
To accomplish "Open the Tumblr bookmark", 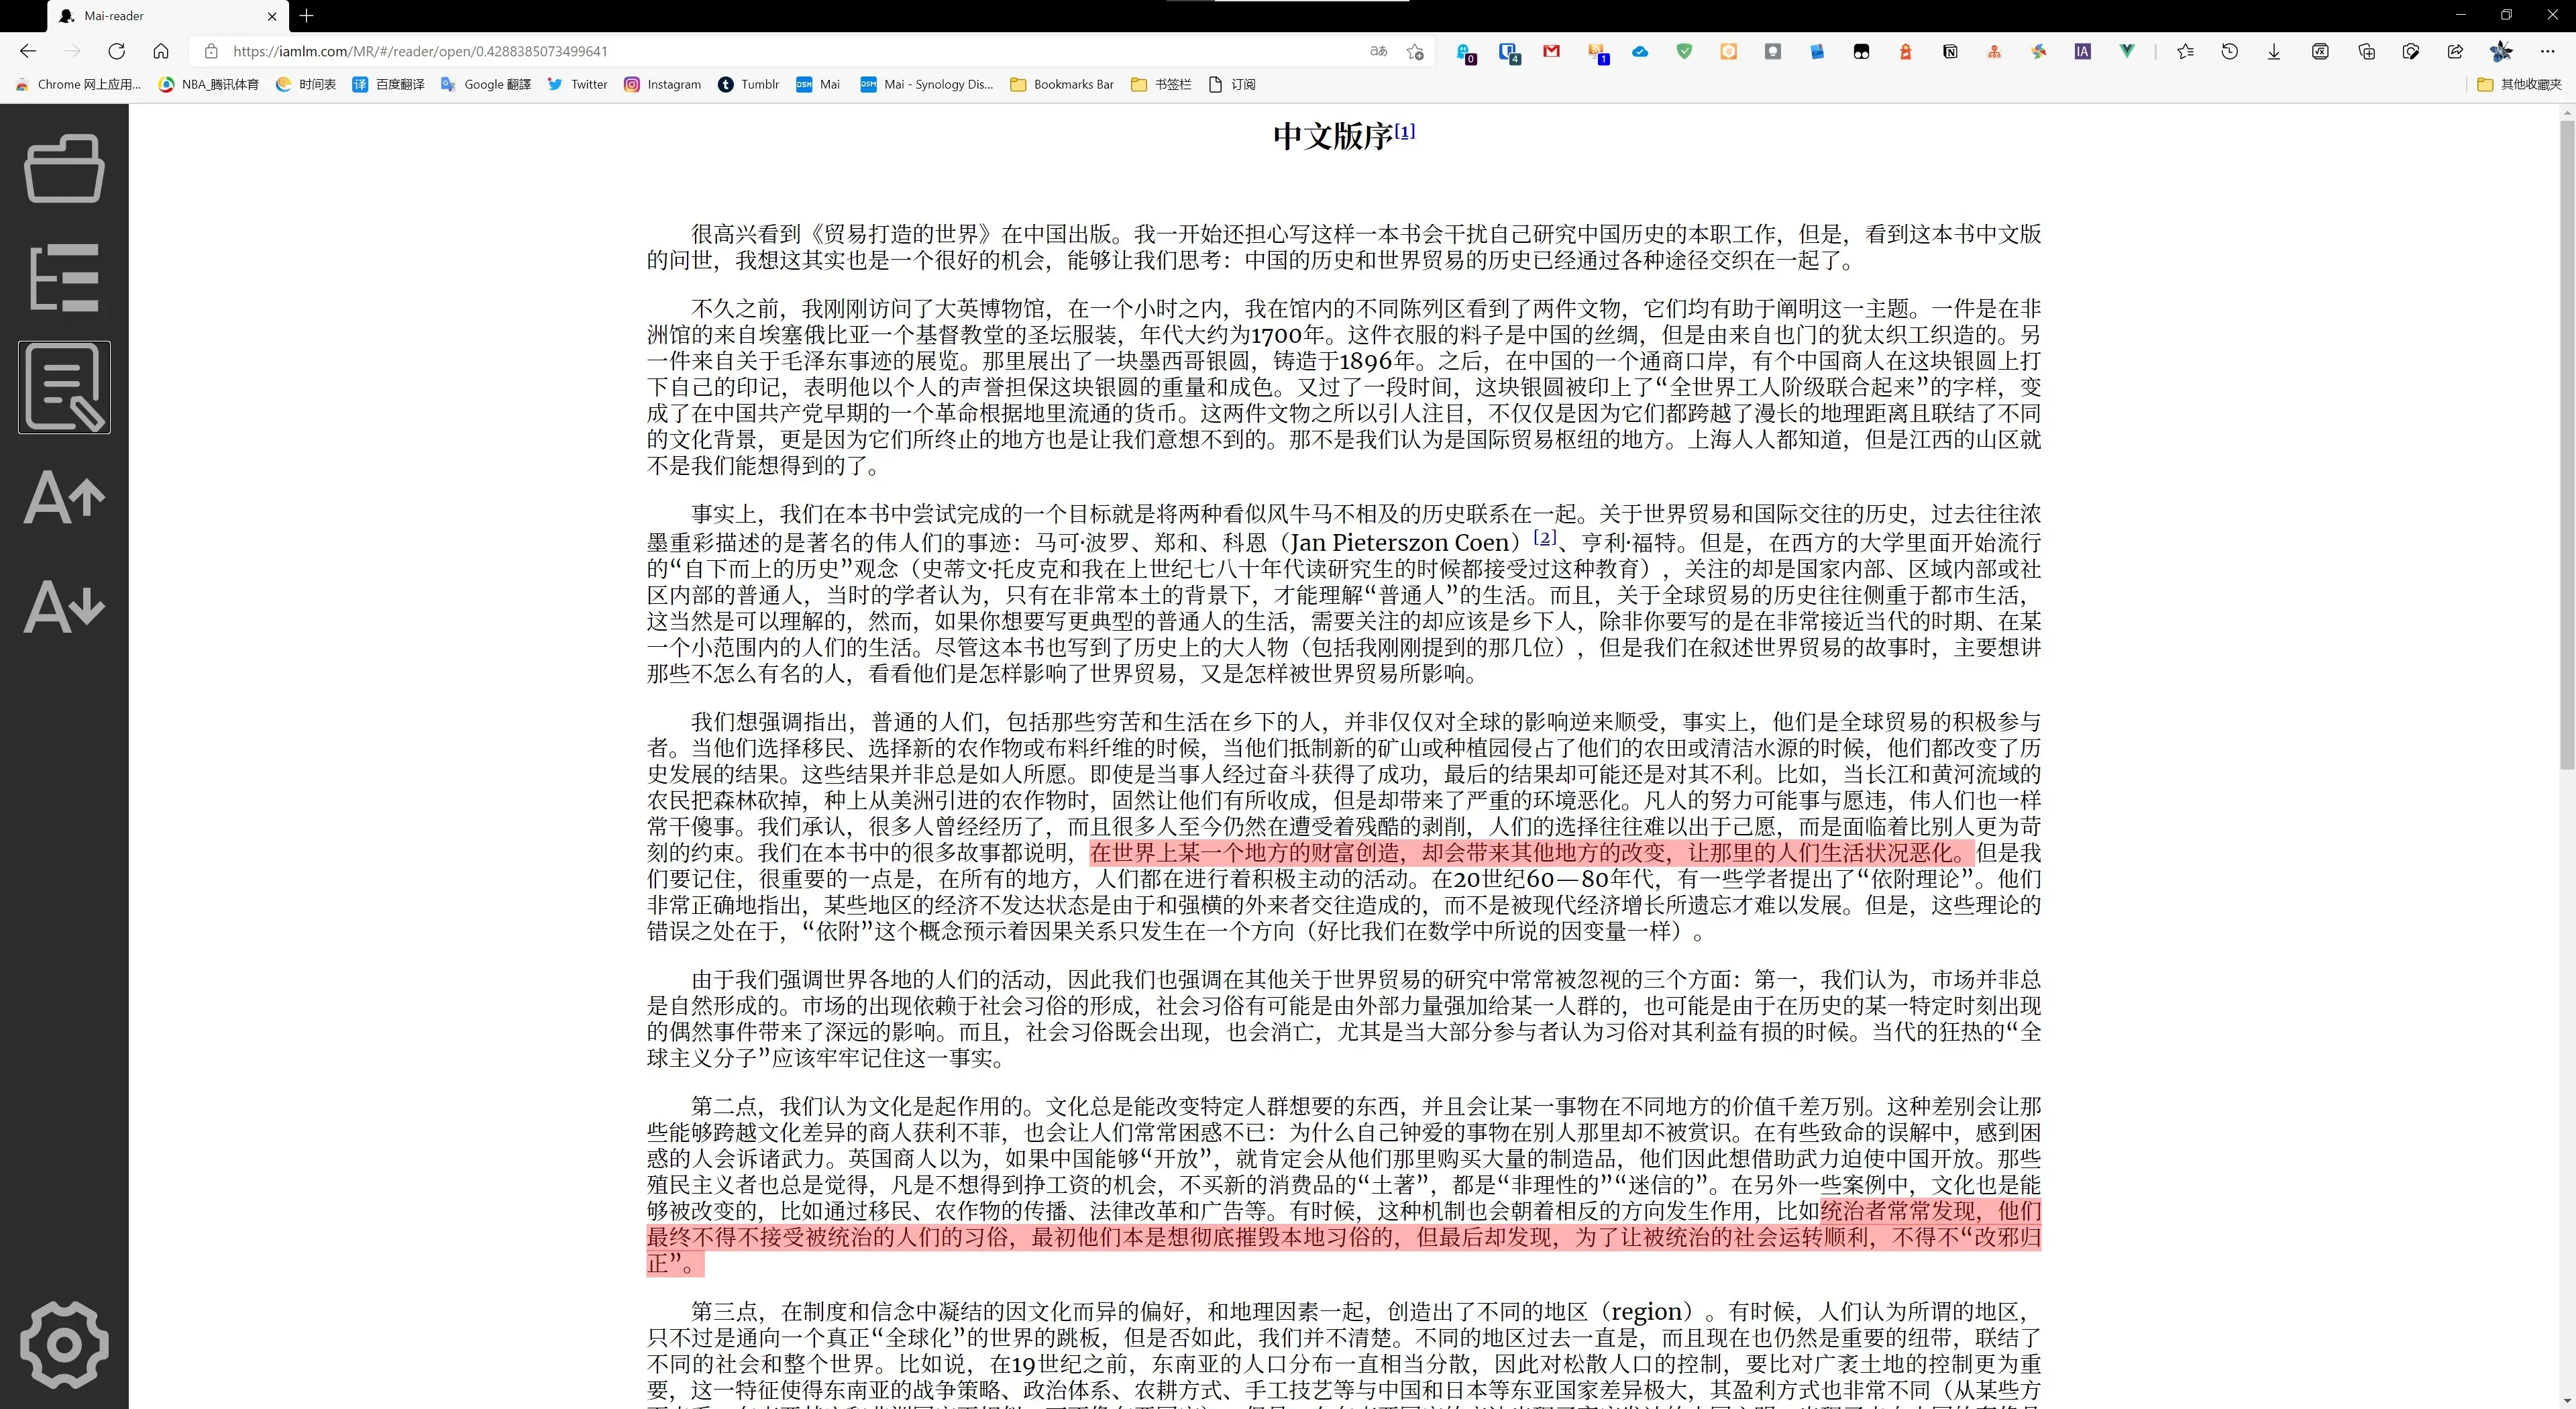I will click(x=748, y=84).
